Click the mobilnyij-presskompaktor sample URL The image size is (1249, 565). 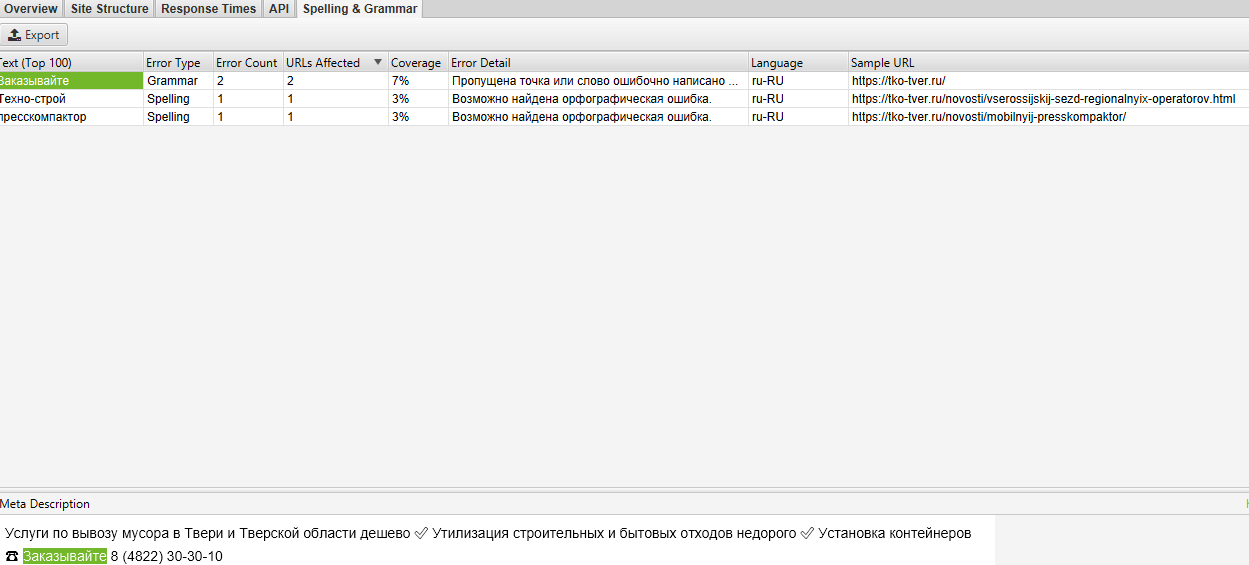click(x=989, y=117)
